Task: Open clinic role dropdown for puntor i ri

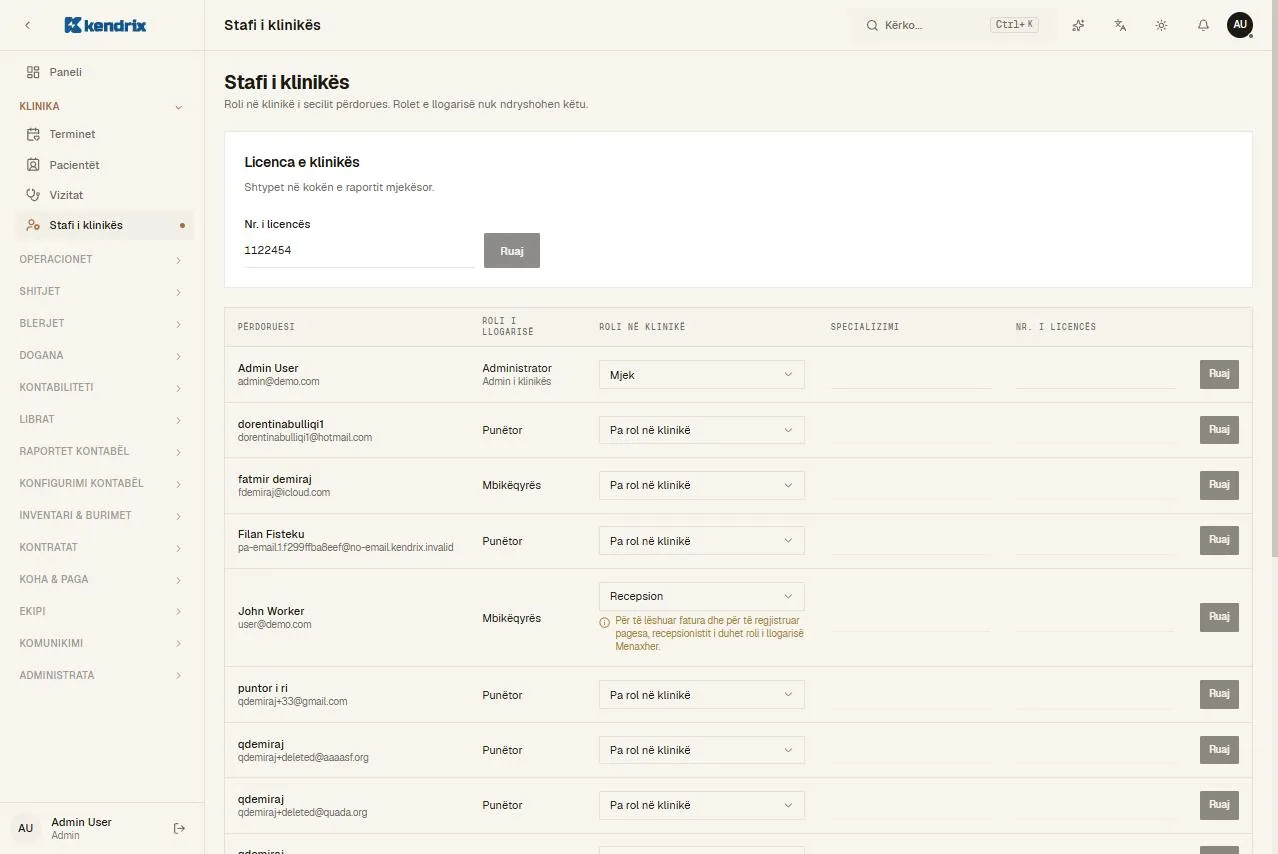Action: (701, 695)
